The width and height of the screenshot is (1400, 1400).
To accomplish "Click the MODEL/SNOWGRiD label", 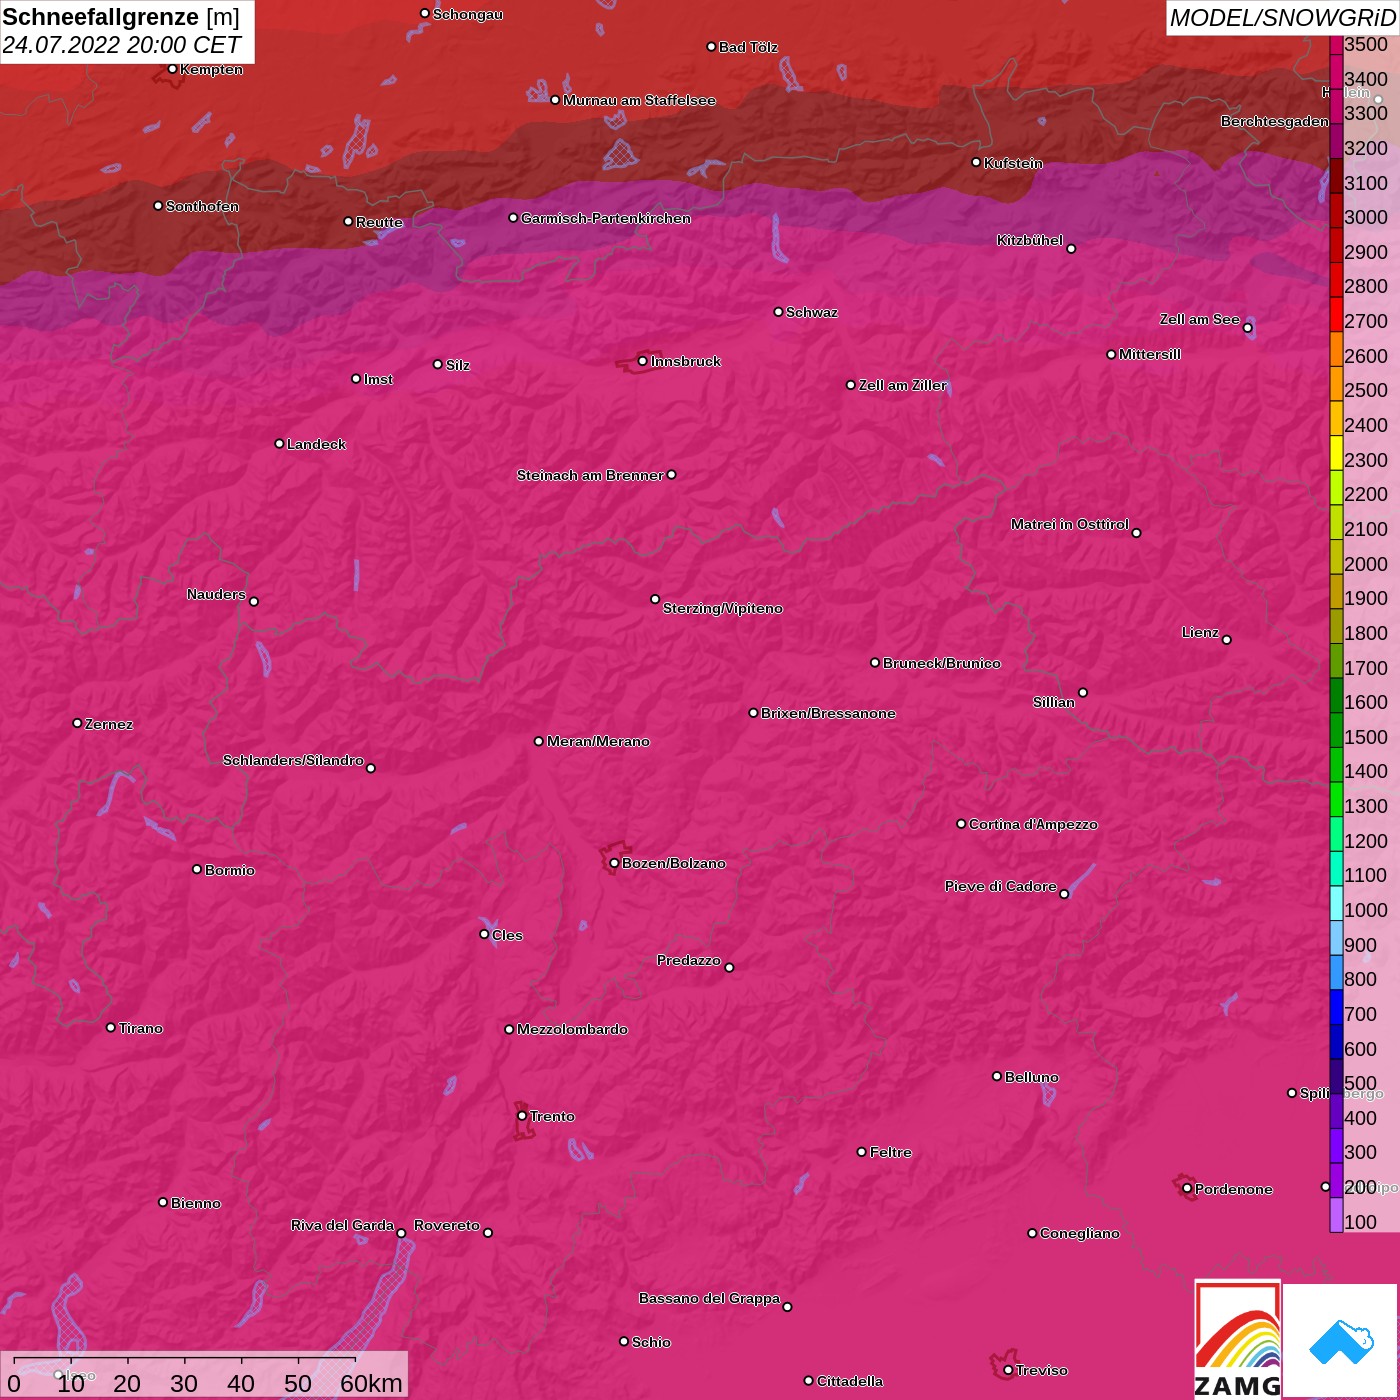I will coord(1281,18).
